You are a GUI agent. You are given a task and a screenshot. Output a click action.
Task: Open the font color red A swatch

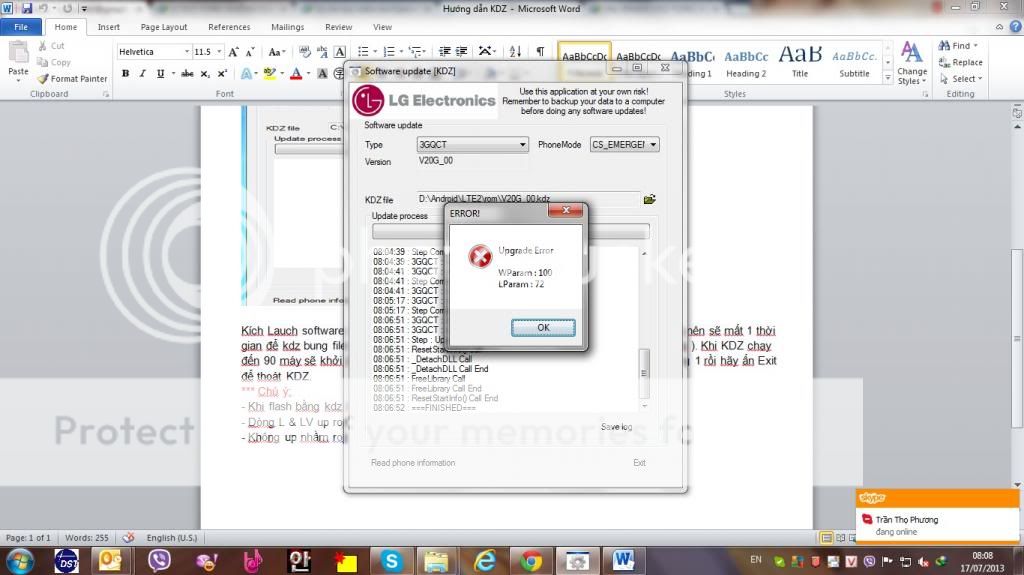(x=296, y=73)
